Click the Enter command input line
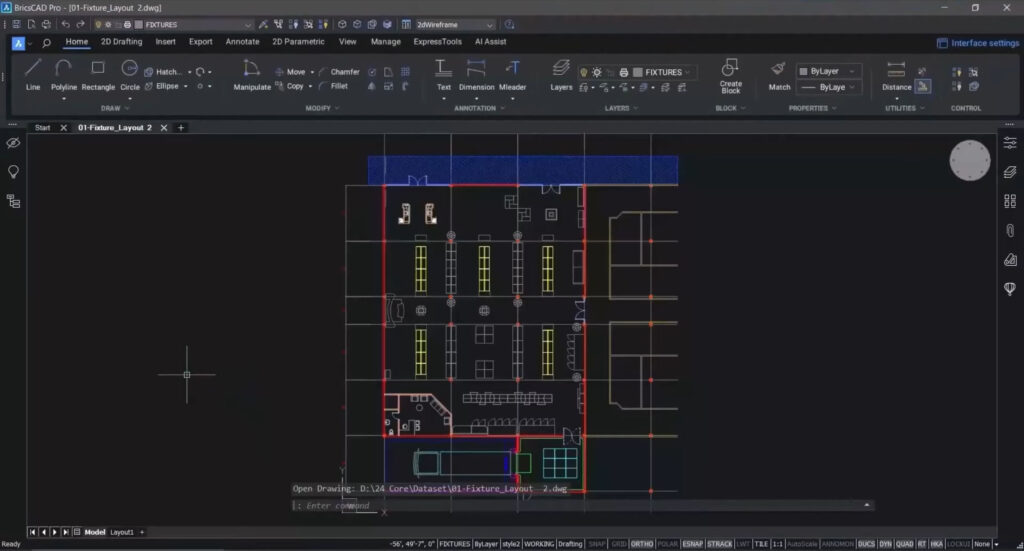This screenshot has width=1024, height=551. pyautogui.click(x=581, y=505)
